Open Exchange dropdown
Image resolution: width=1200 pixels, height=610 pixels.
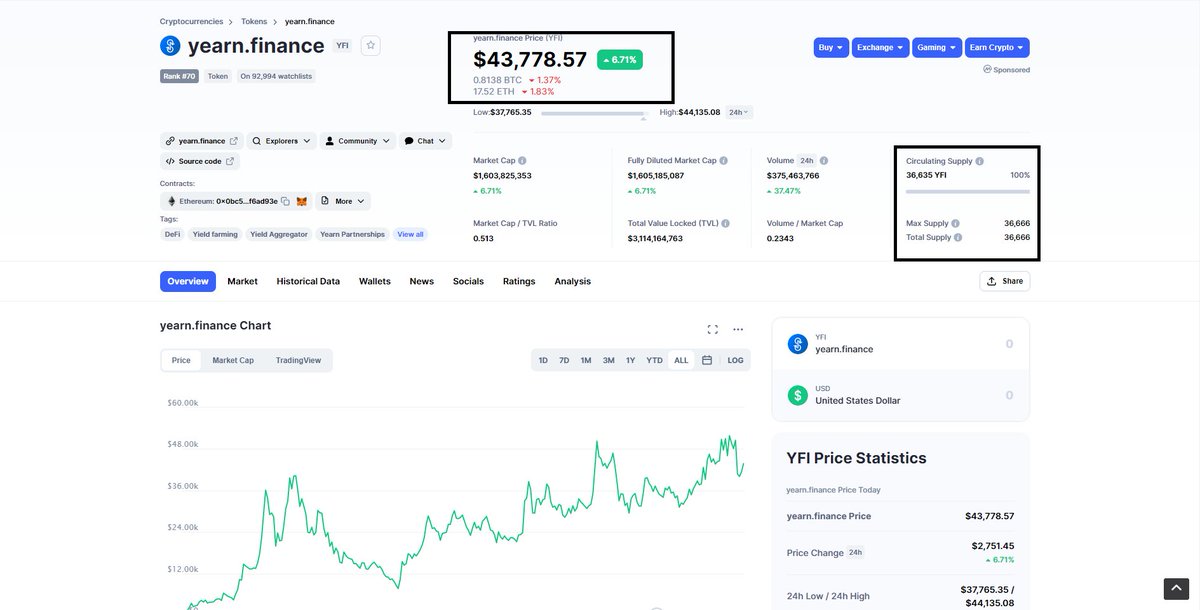pyautogui.click(x=880, y=47)
